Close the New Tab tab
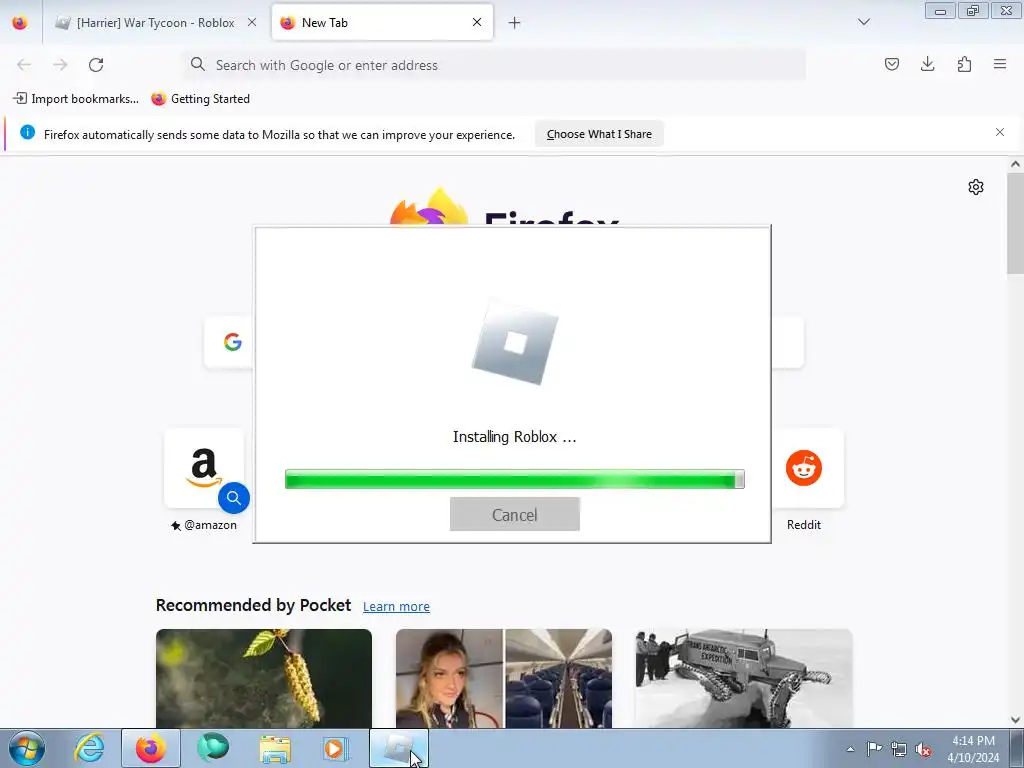The width and height of the screenshot is (1024, 768). (x=477, y=22)
